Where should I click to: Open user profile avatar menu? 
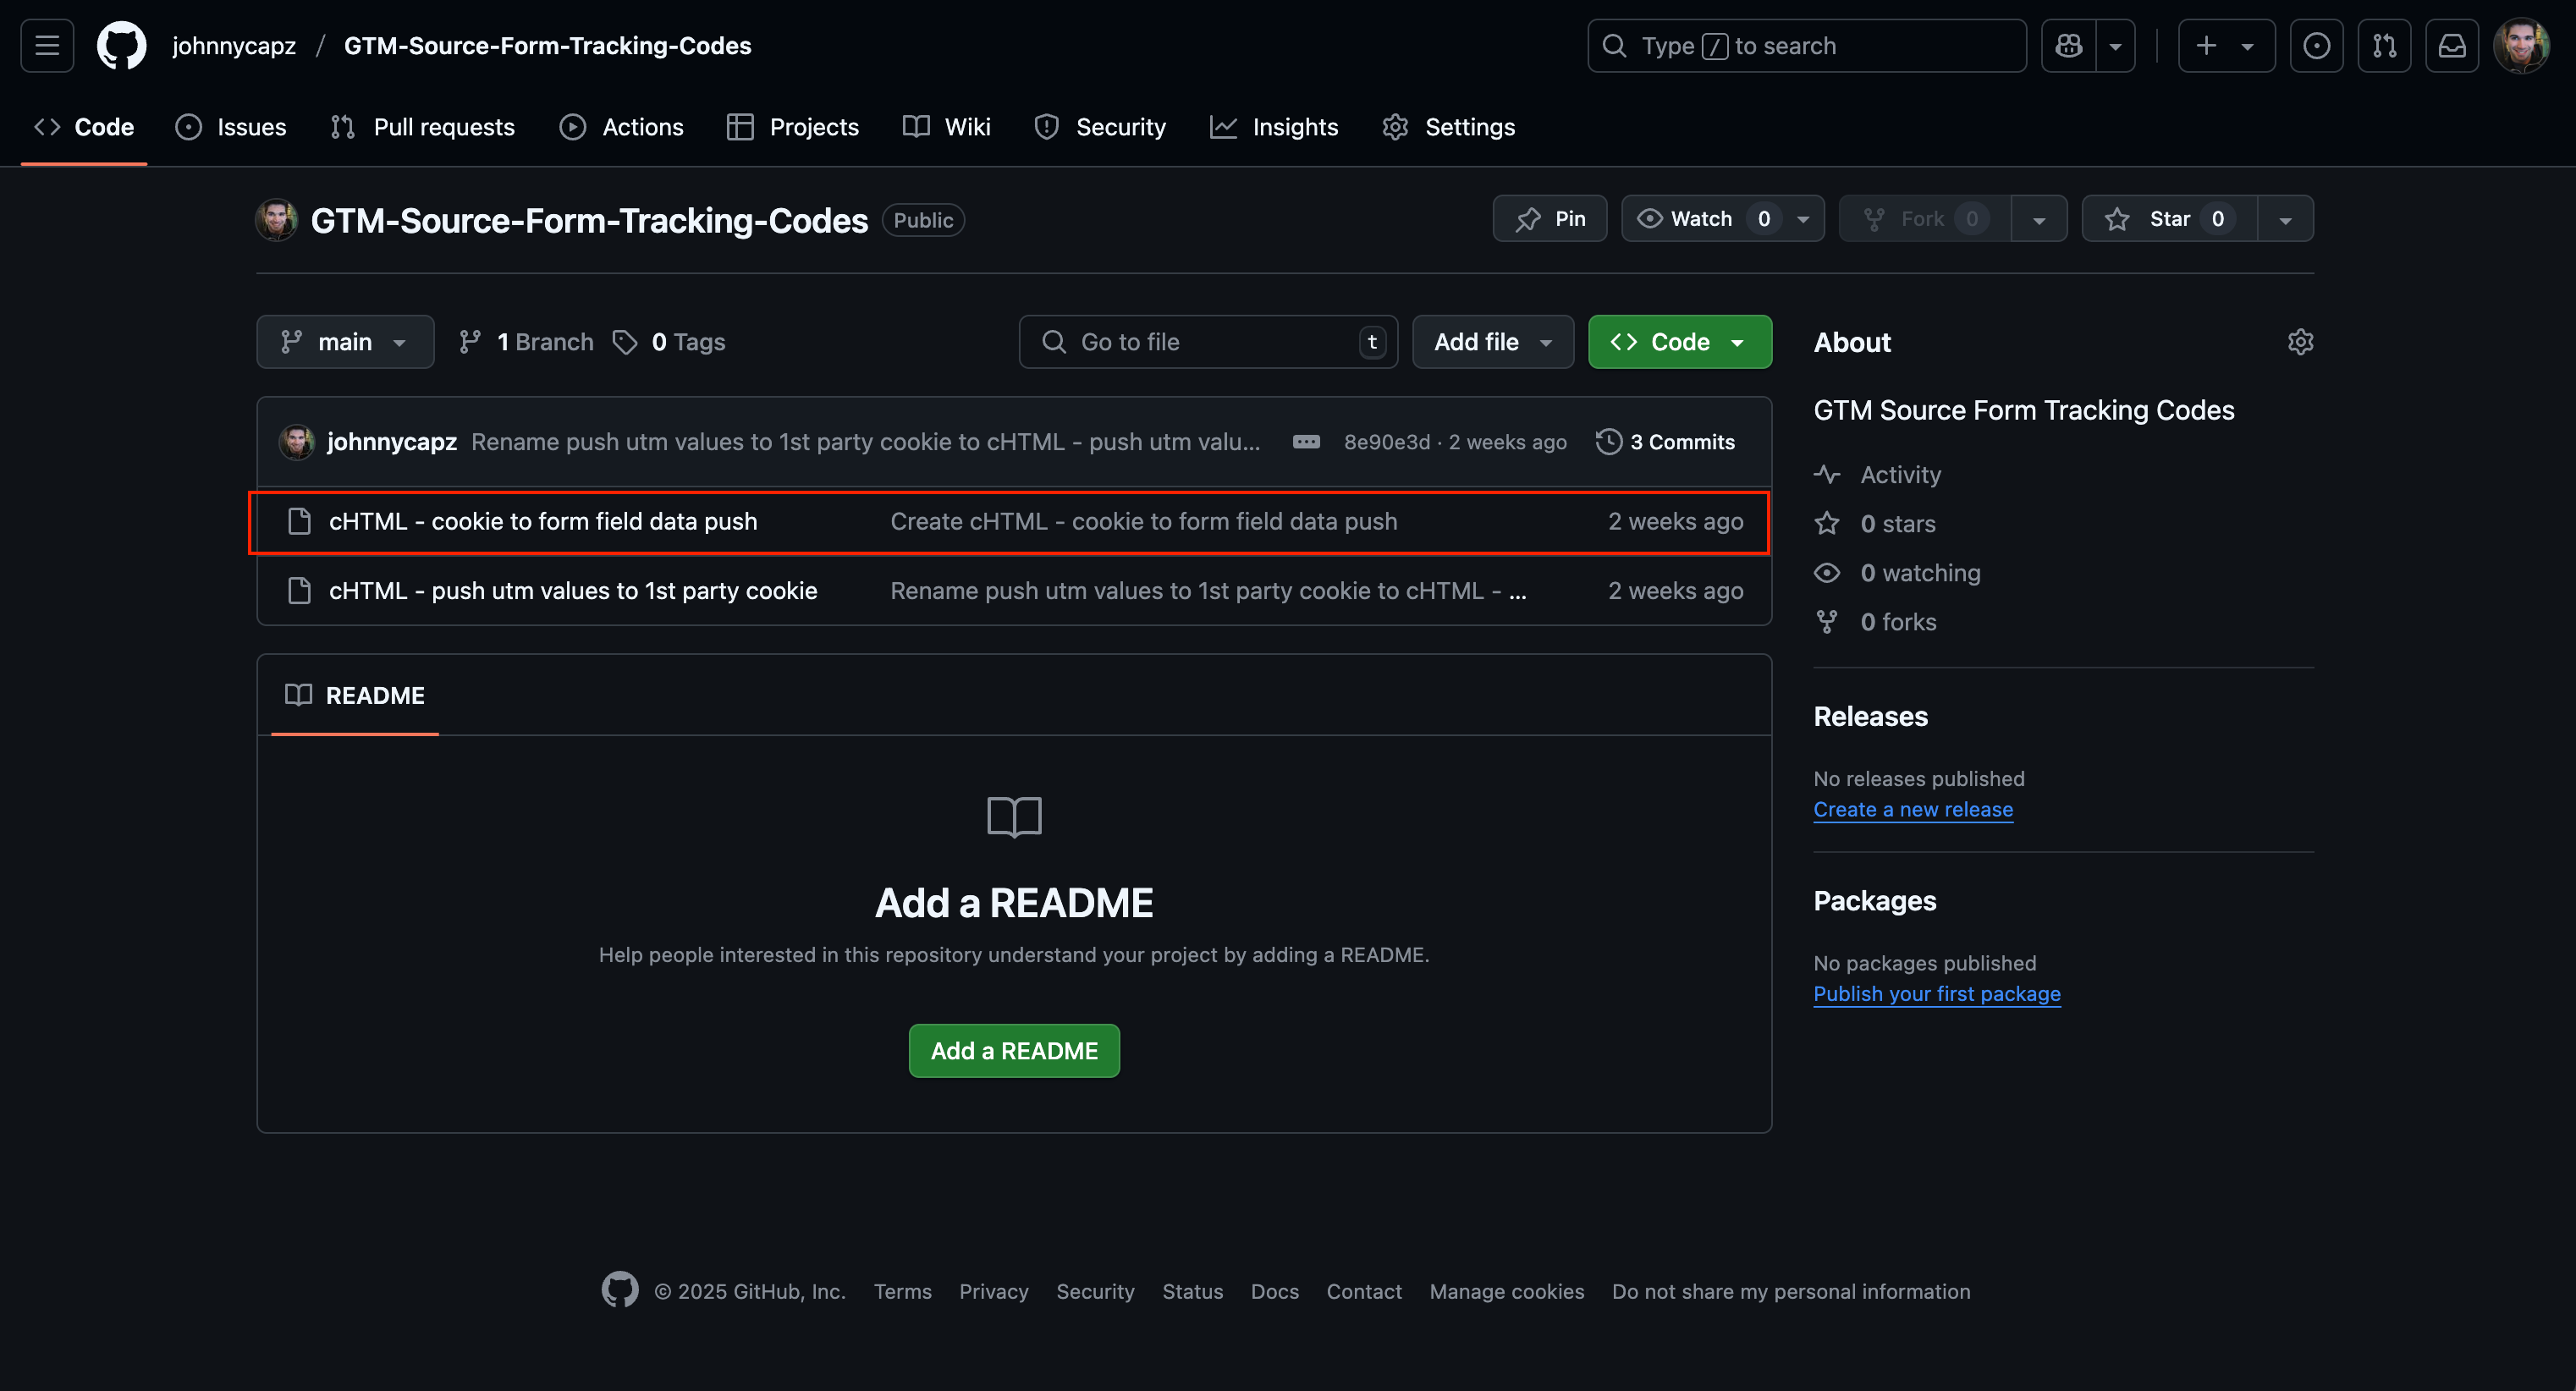coord(2521,46)
